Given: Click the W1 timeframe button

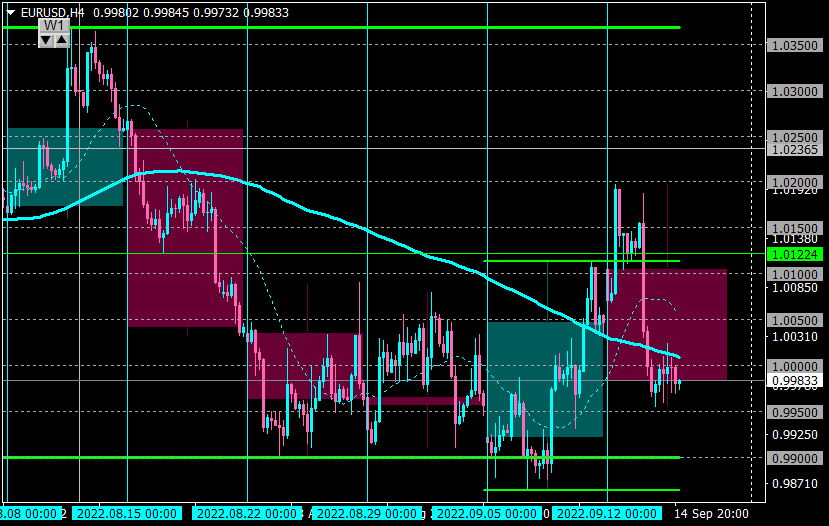Looking at the screenshot, I should (x=54, y=26).
